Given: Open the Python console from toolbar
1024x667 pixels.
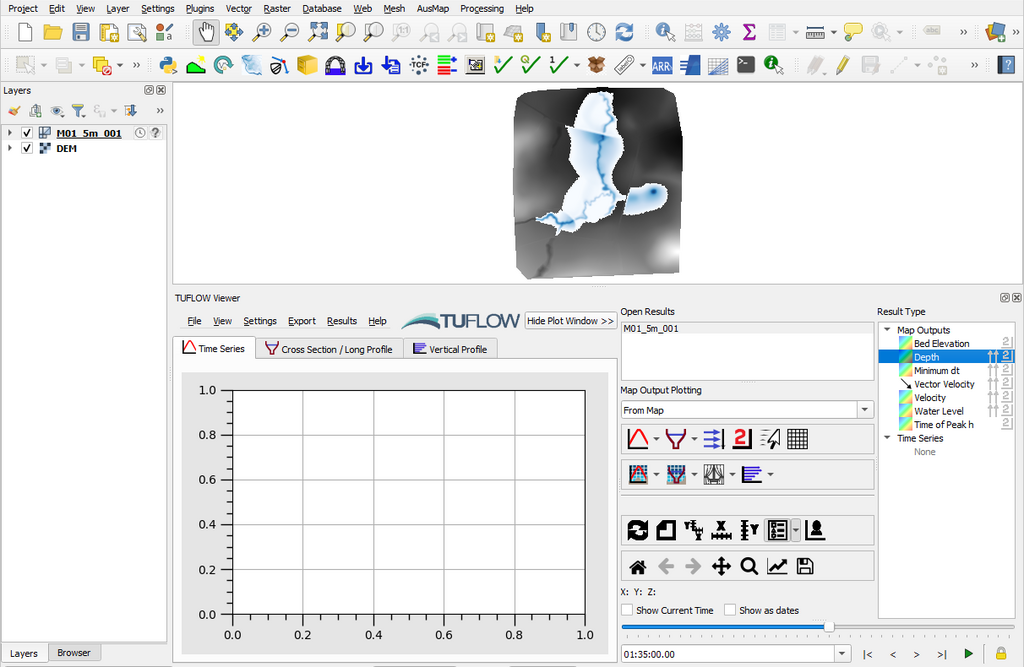Looking at the screenshot, I should (168, 66).
